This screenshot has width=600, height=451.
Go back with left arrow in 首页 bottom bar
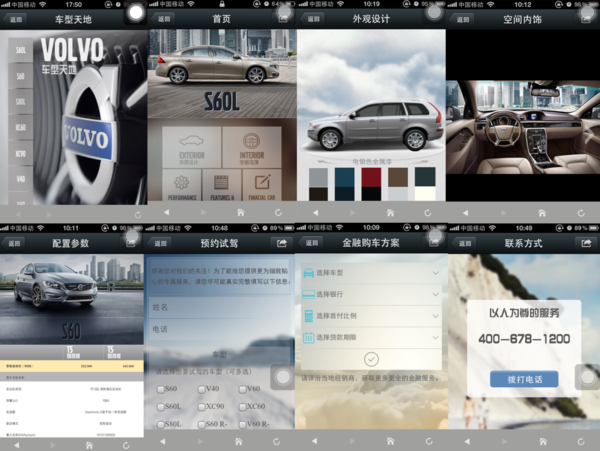pyautogui.click(x=166, y=212)
